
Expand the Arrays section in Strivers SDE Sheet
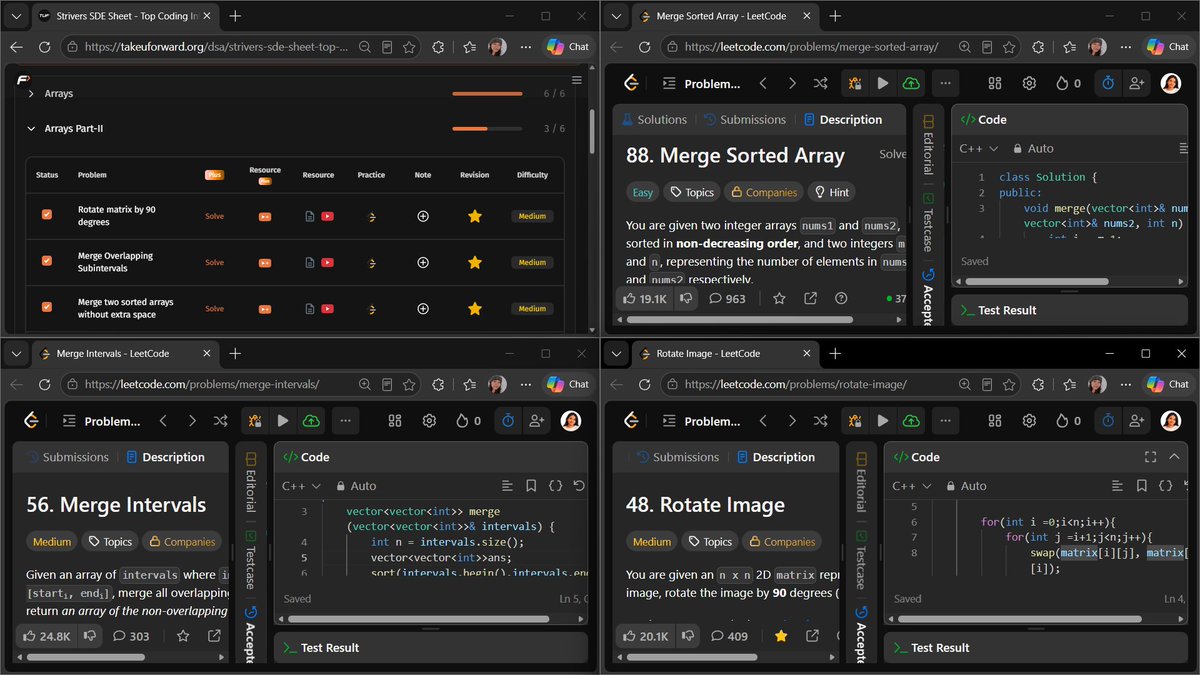(x=31, y=93)
